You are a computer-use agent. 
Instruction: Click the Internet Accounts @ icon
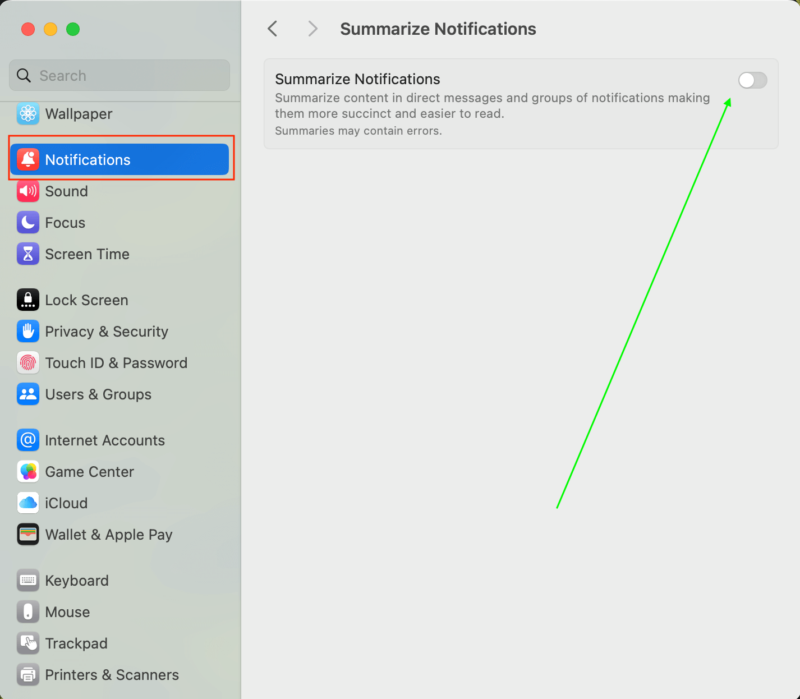pyautogui.click(x=28, y=440)
